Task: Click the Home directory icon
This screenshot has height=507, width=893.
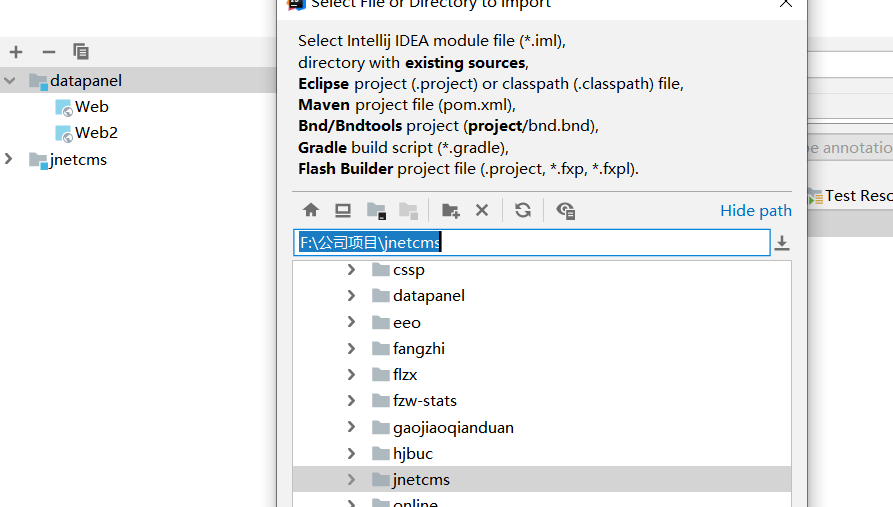Action: coord(311,210)
